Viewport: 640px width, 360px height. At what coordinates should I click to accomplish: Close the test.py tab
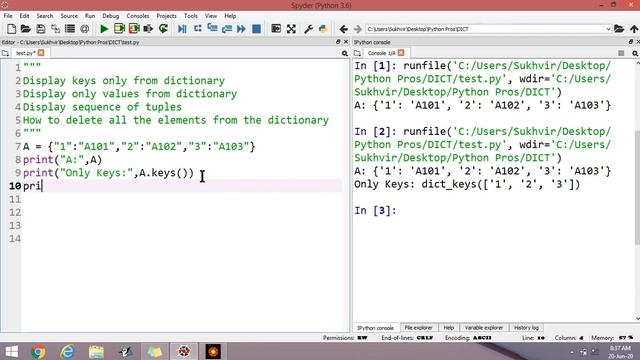pos(41,53)
